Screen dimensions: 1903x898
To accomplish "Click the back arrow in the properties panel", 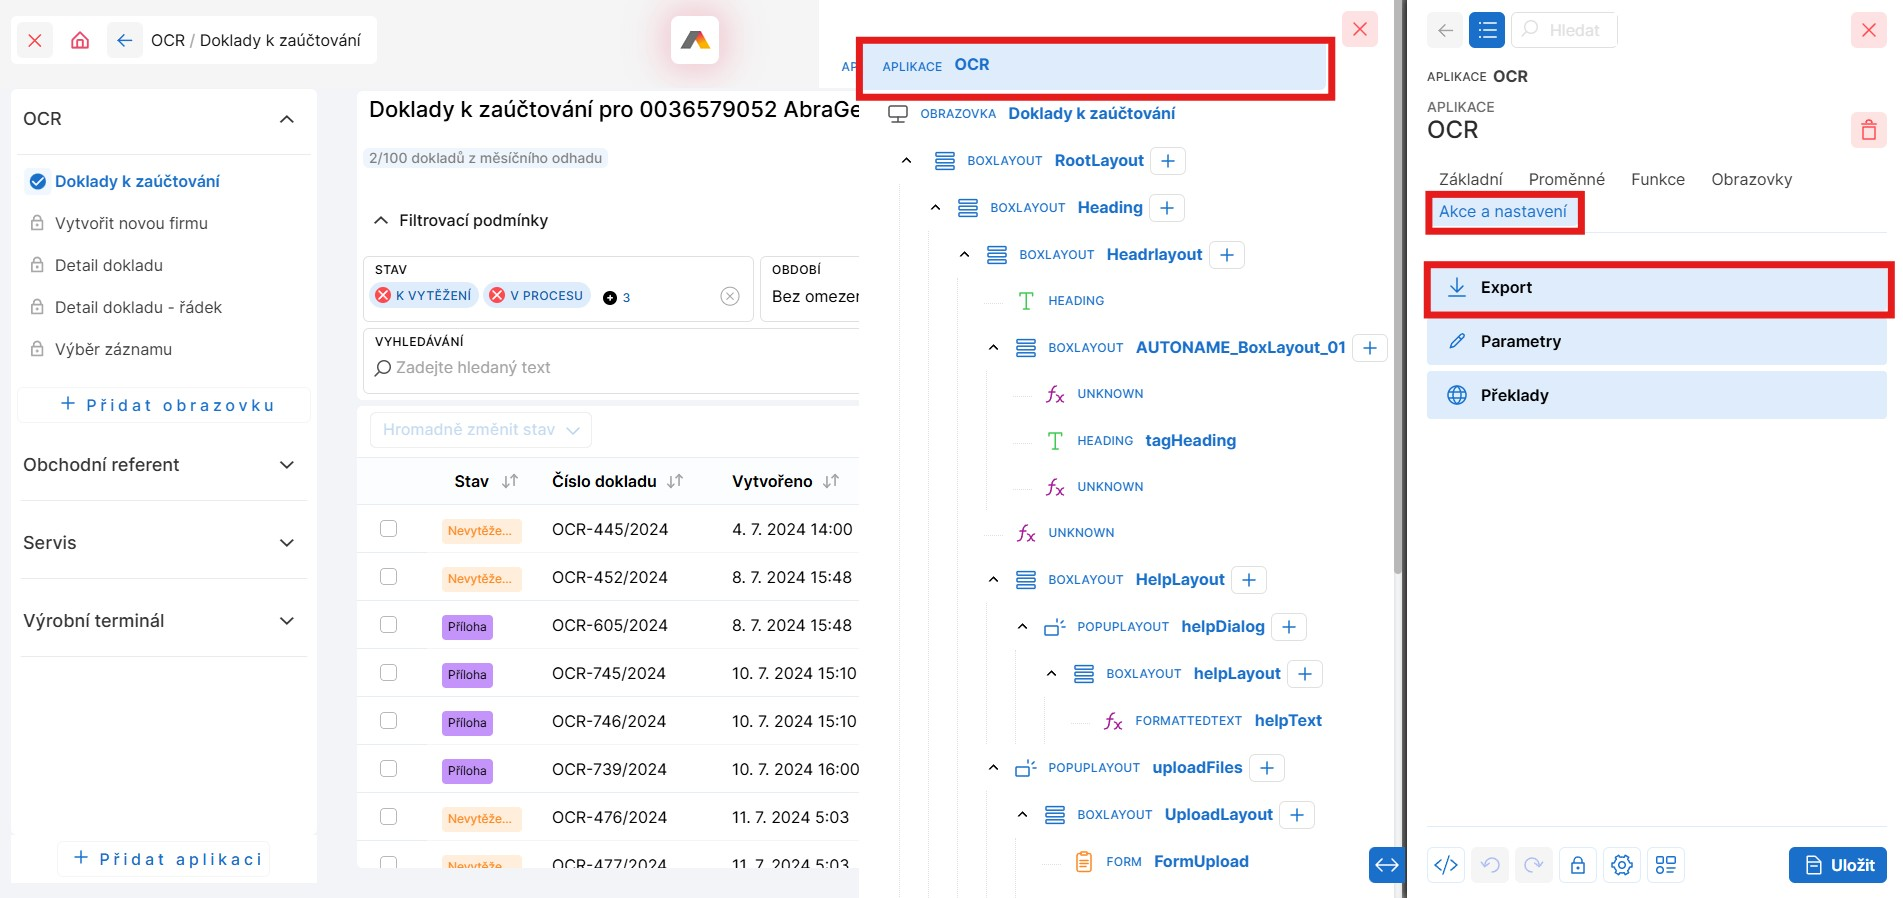I will [1445, 30].
